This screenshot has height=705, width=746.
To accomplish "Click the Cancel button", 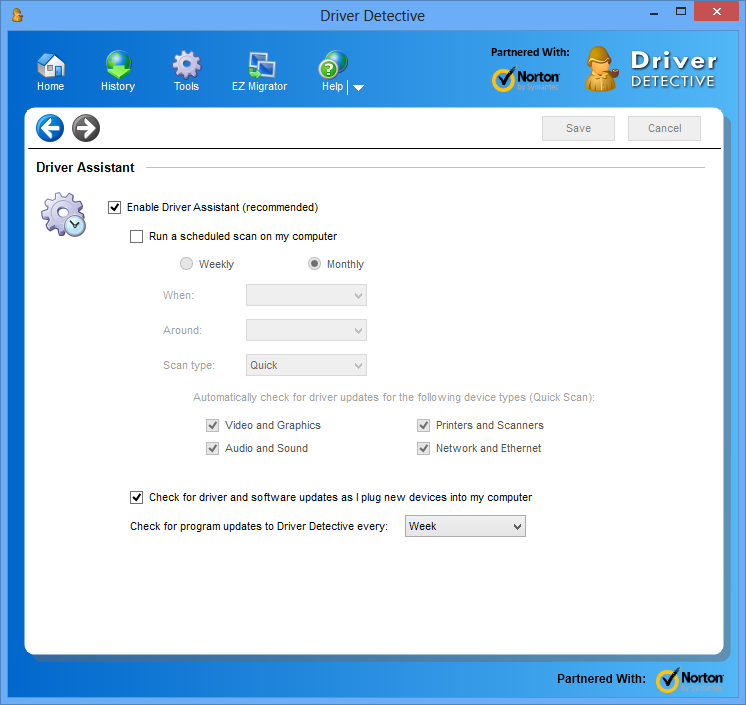I will coord(664,128).
